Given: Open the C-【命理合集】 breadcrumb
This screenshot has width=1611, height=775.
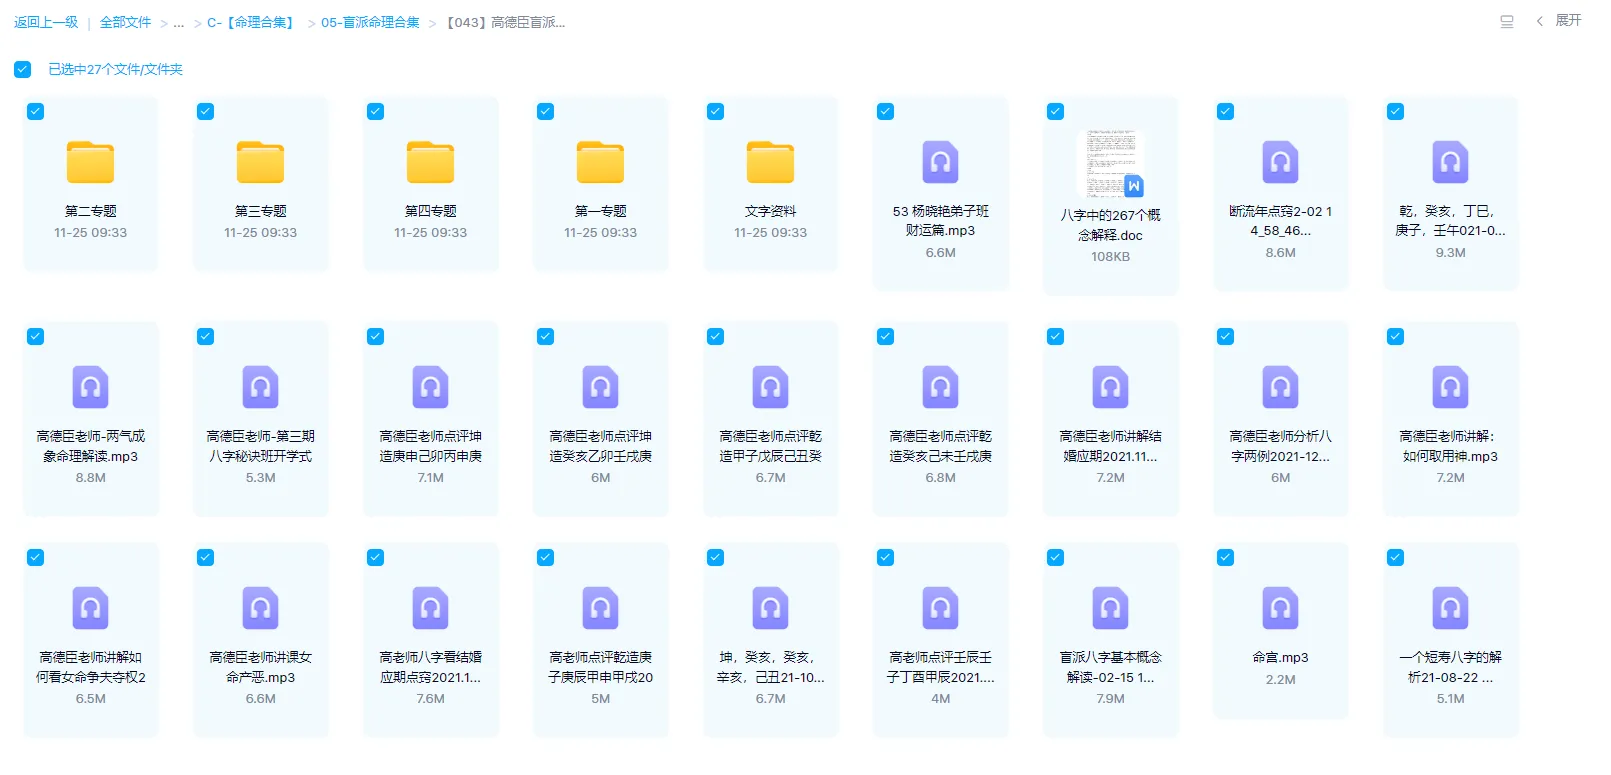Looking at the screenshot, I should tap(251, 22).
